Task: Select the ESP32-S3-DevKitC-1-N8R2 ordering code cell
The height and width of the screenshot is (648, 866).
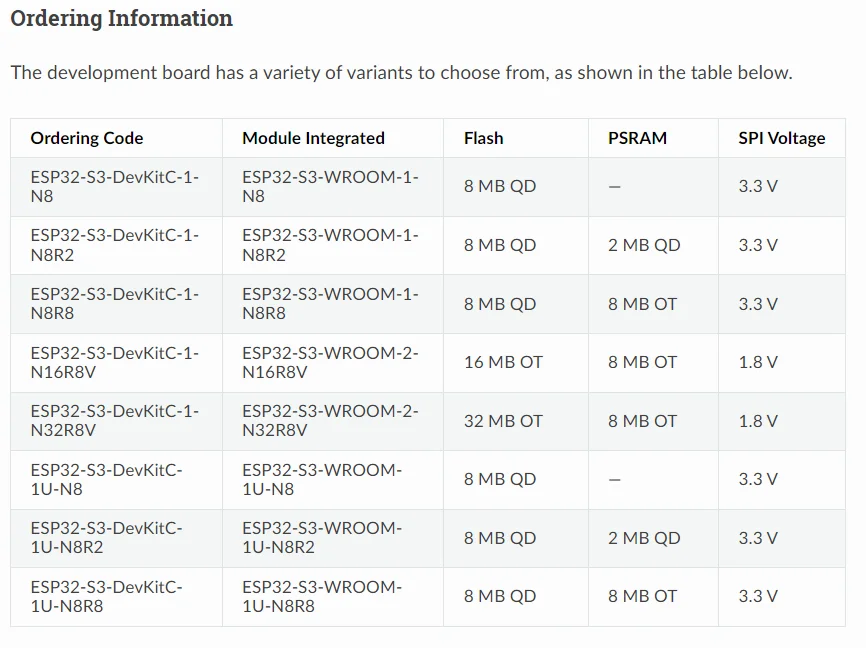Action: coord(114,245)
